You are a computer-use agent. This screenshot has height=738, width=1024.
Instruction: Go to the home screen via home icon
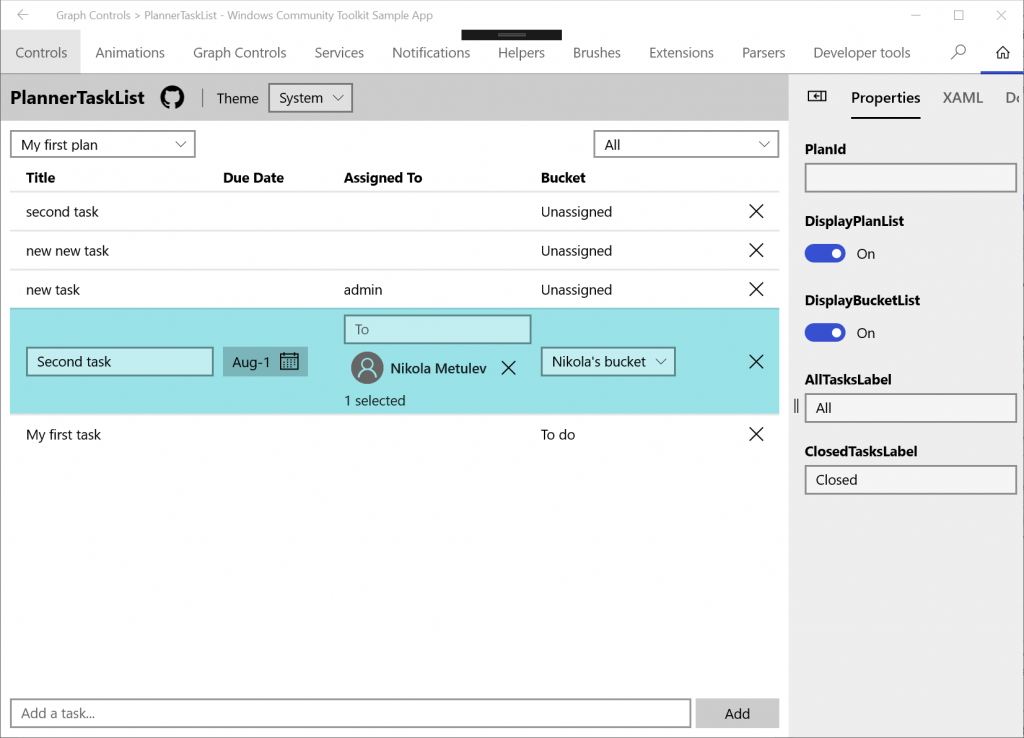point(1002,52)
